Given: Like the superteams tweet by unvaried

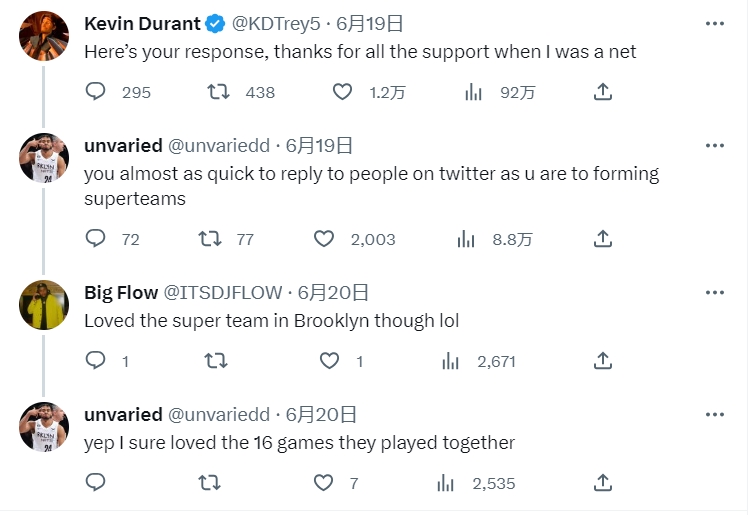Looking at the screenshot, I should coord(324,239).
